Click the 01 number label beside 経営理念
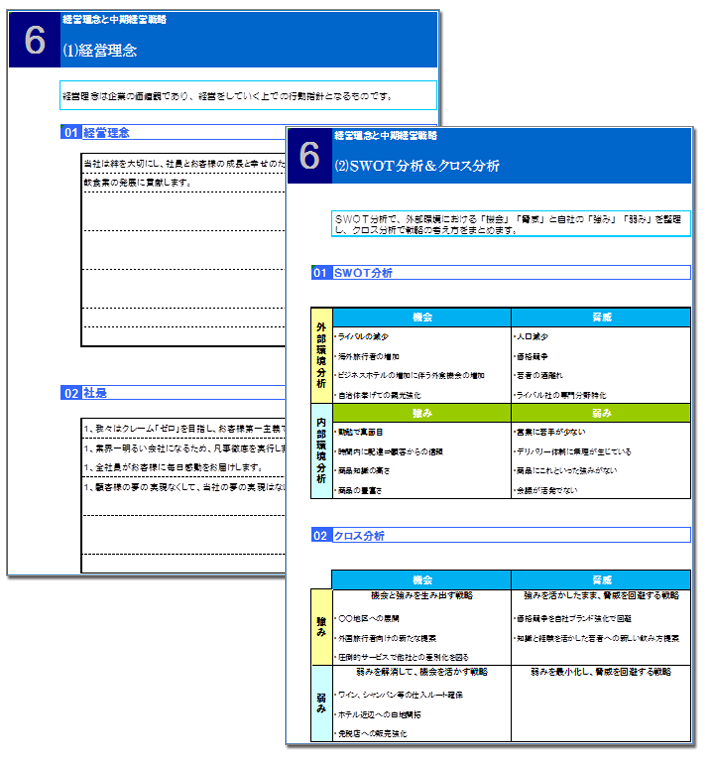Image resolution: width=713 pixels, height=768 pixels. point(70,132)
